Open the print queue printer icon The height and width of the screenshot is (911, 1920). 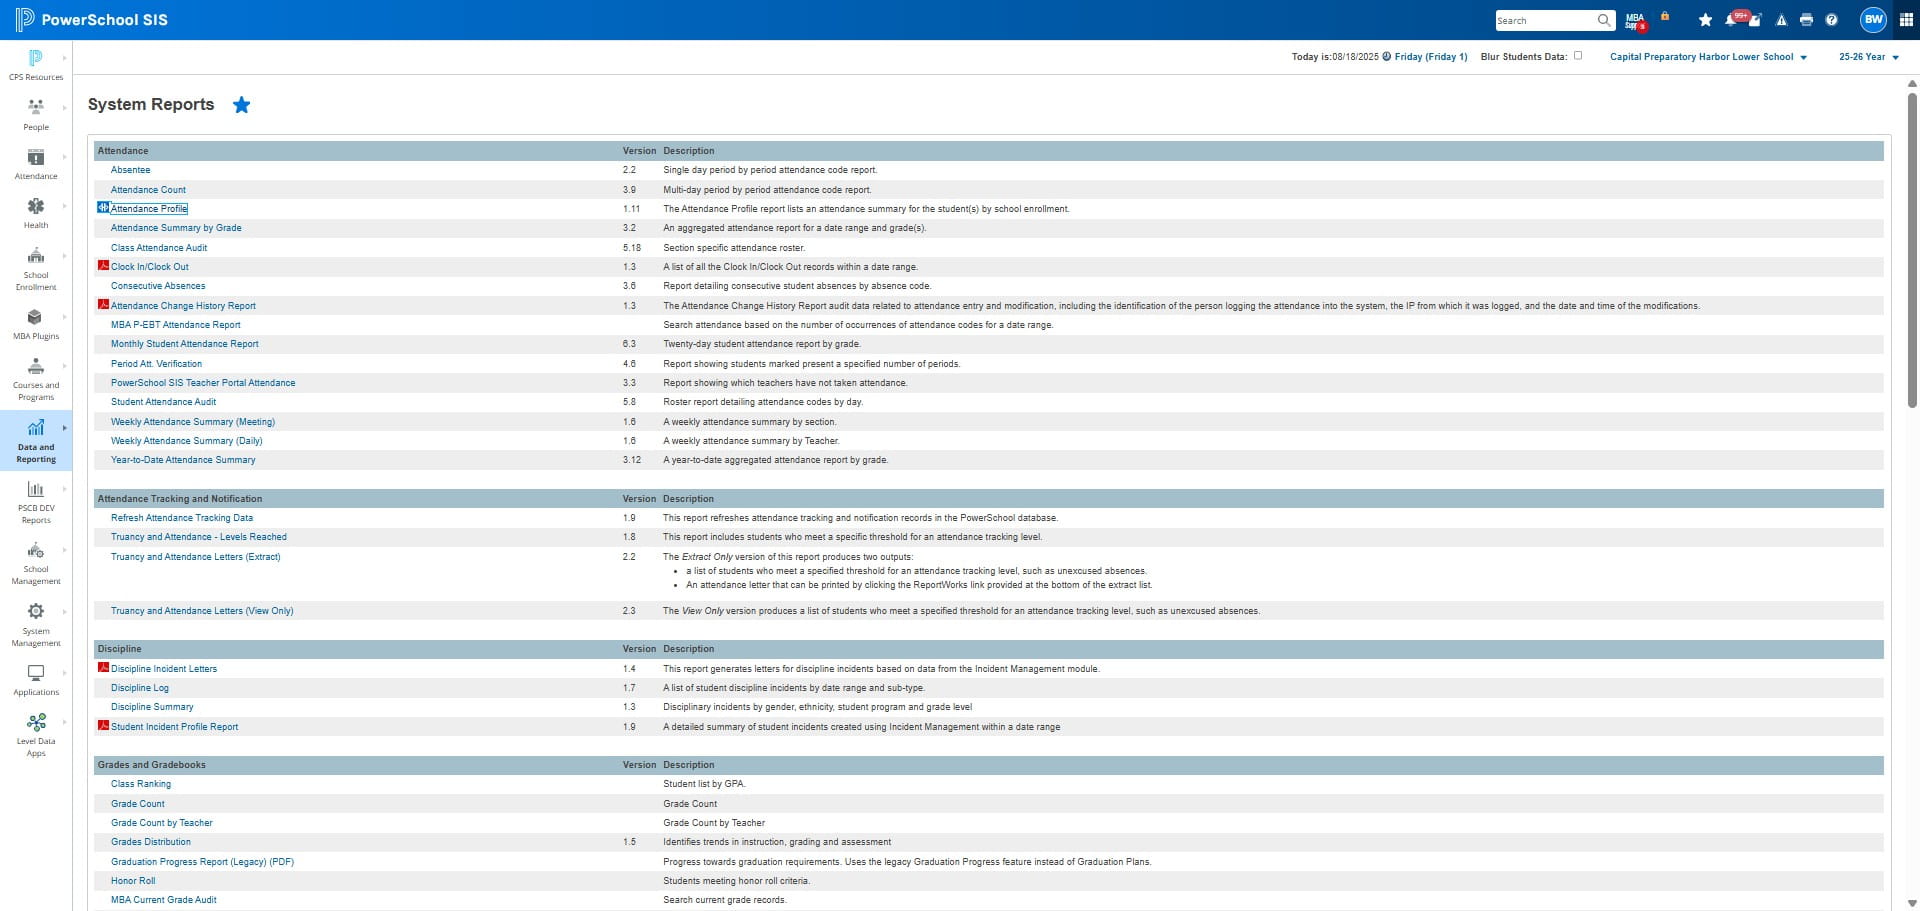1806,20
